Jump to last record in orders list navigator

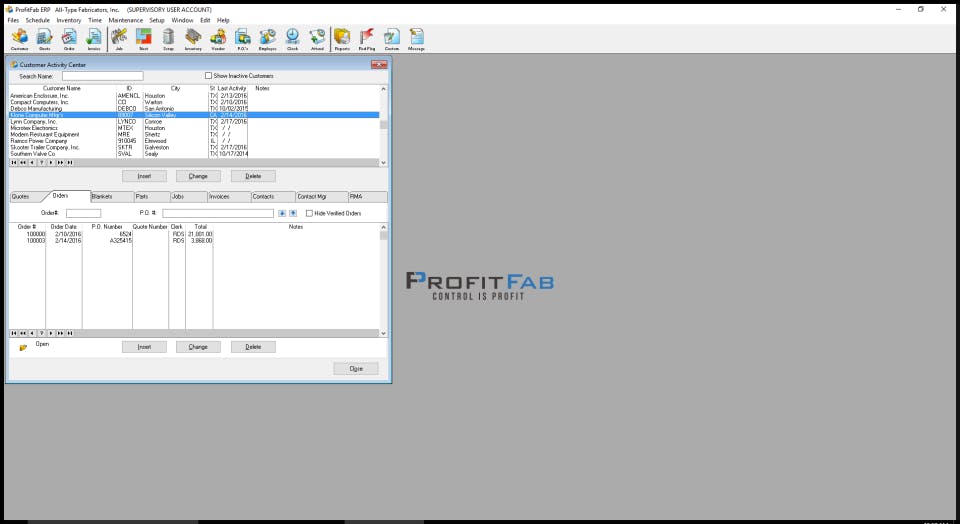[70, 334]
